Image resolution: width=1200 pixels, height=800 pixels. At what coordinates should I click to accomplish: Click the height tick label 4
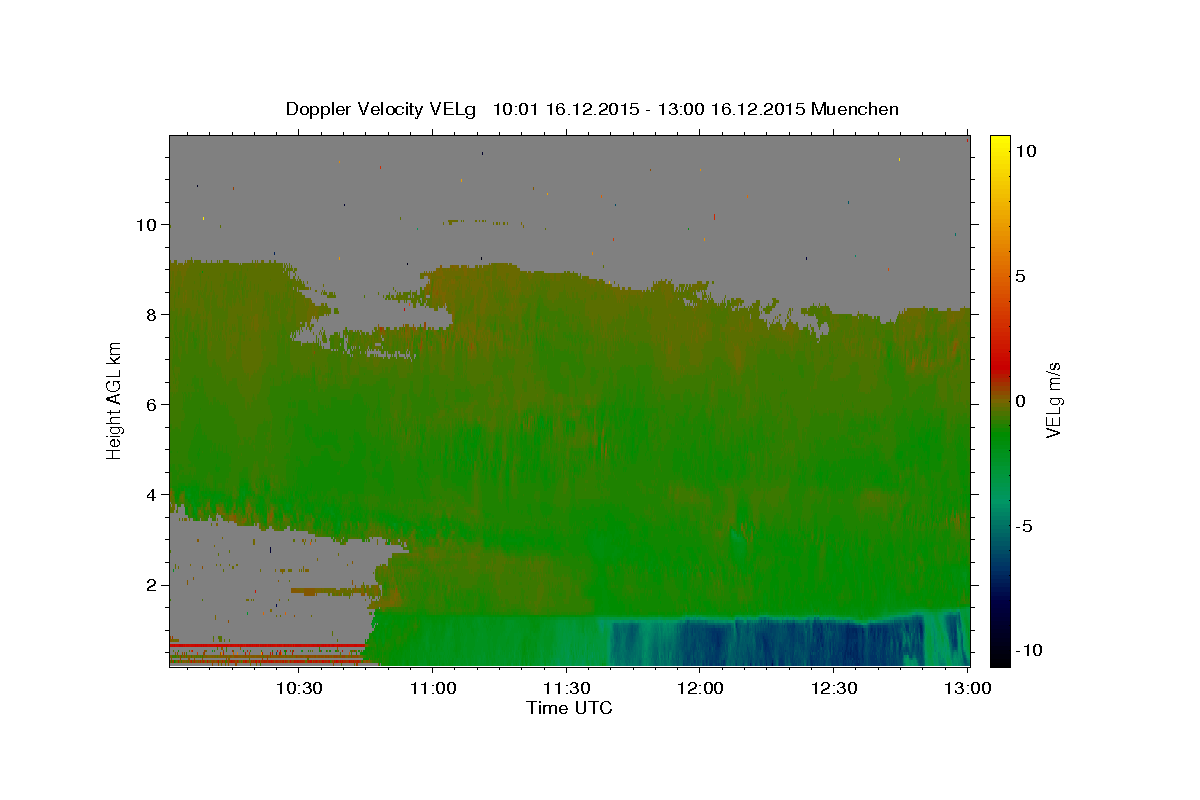(x=152, y=494)
